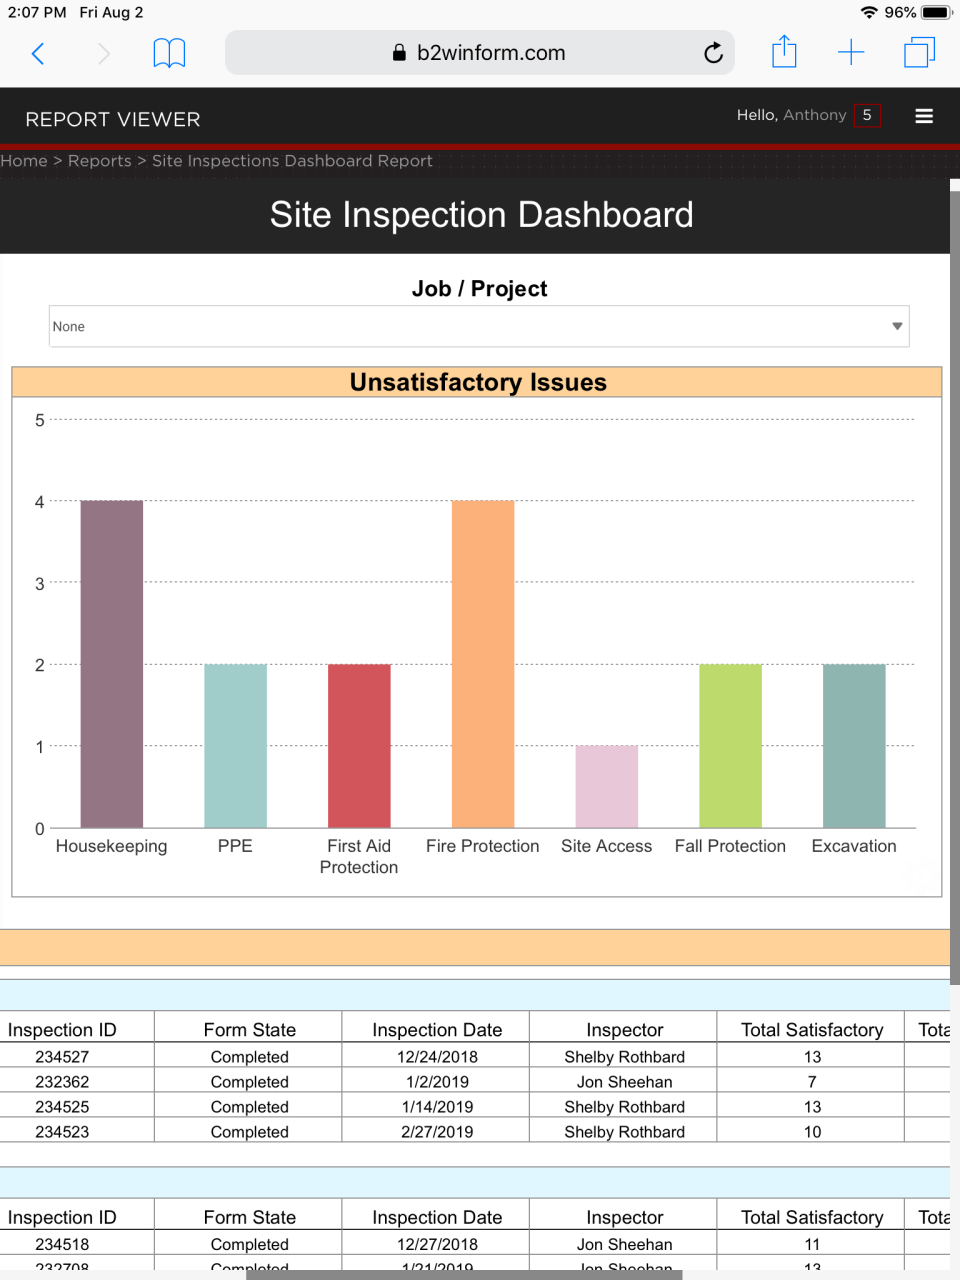
Task: Expand the None selector using its chevron
Action: click(897, 326)
